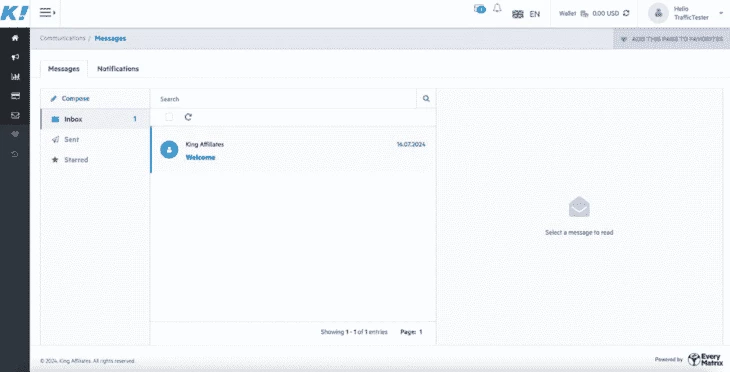Click the user profile avatar
Image resolution: width=730 pixels, height=372 pixels.
point(658,13)
